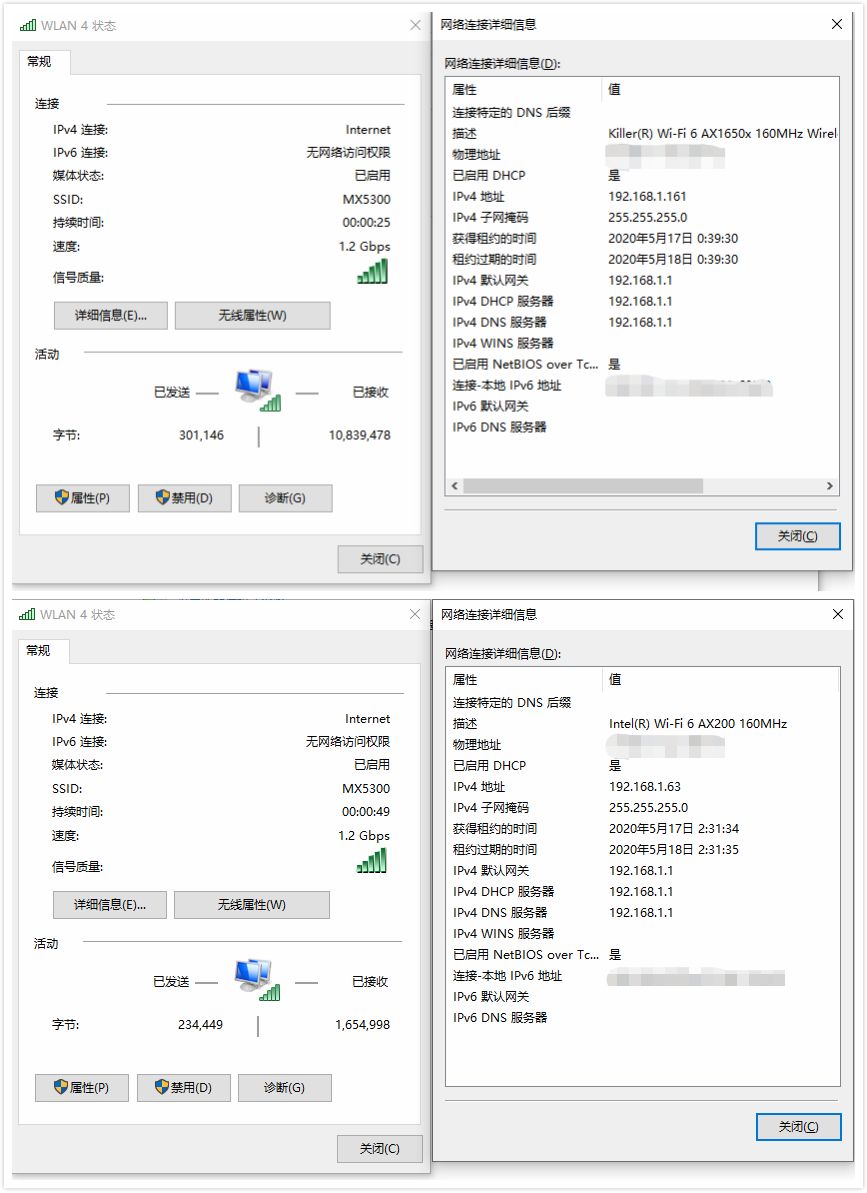867x1193 pixels.
Task: Select IPv4 默认网关 row in top dialog
Action: point(643,281)
